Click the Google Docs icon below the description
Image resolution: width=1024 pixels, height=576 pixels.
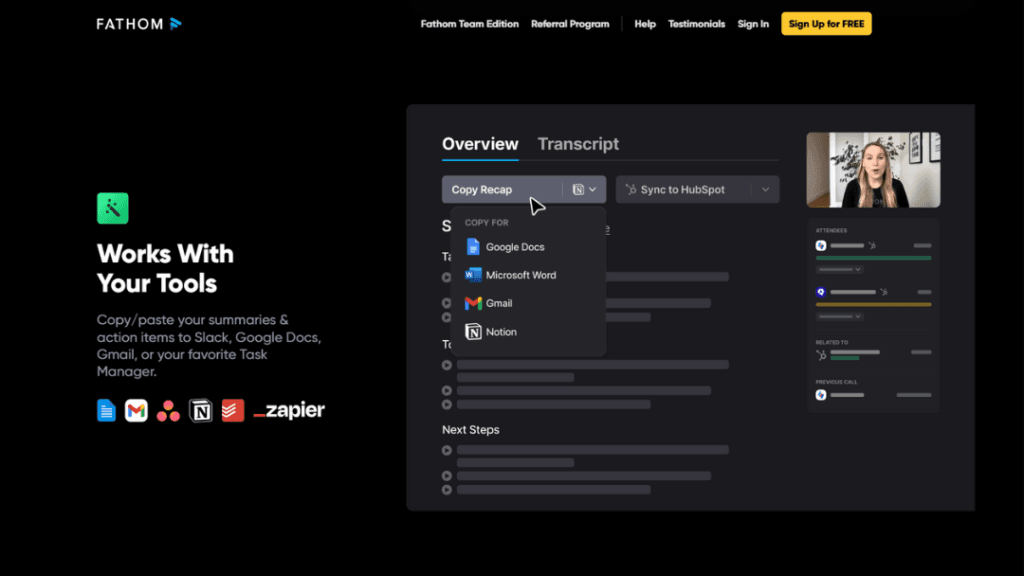tap(106, 410)
